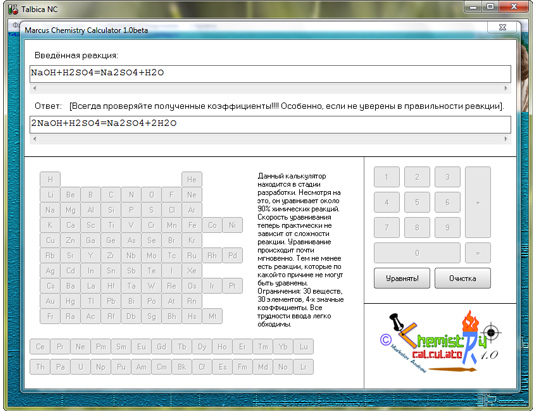Click the digit 5 keypad button
The width and height of the screenshot is (536, 411).
click(417, 202)
